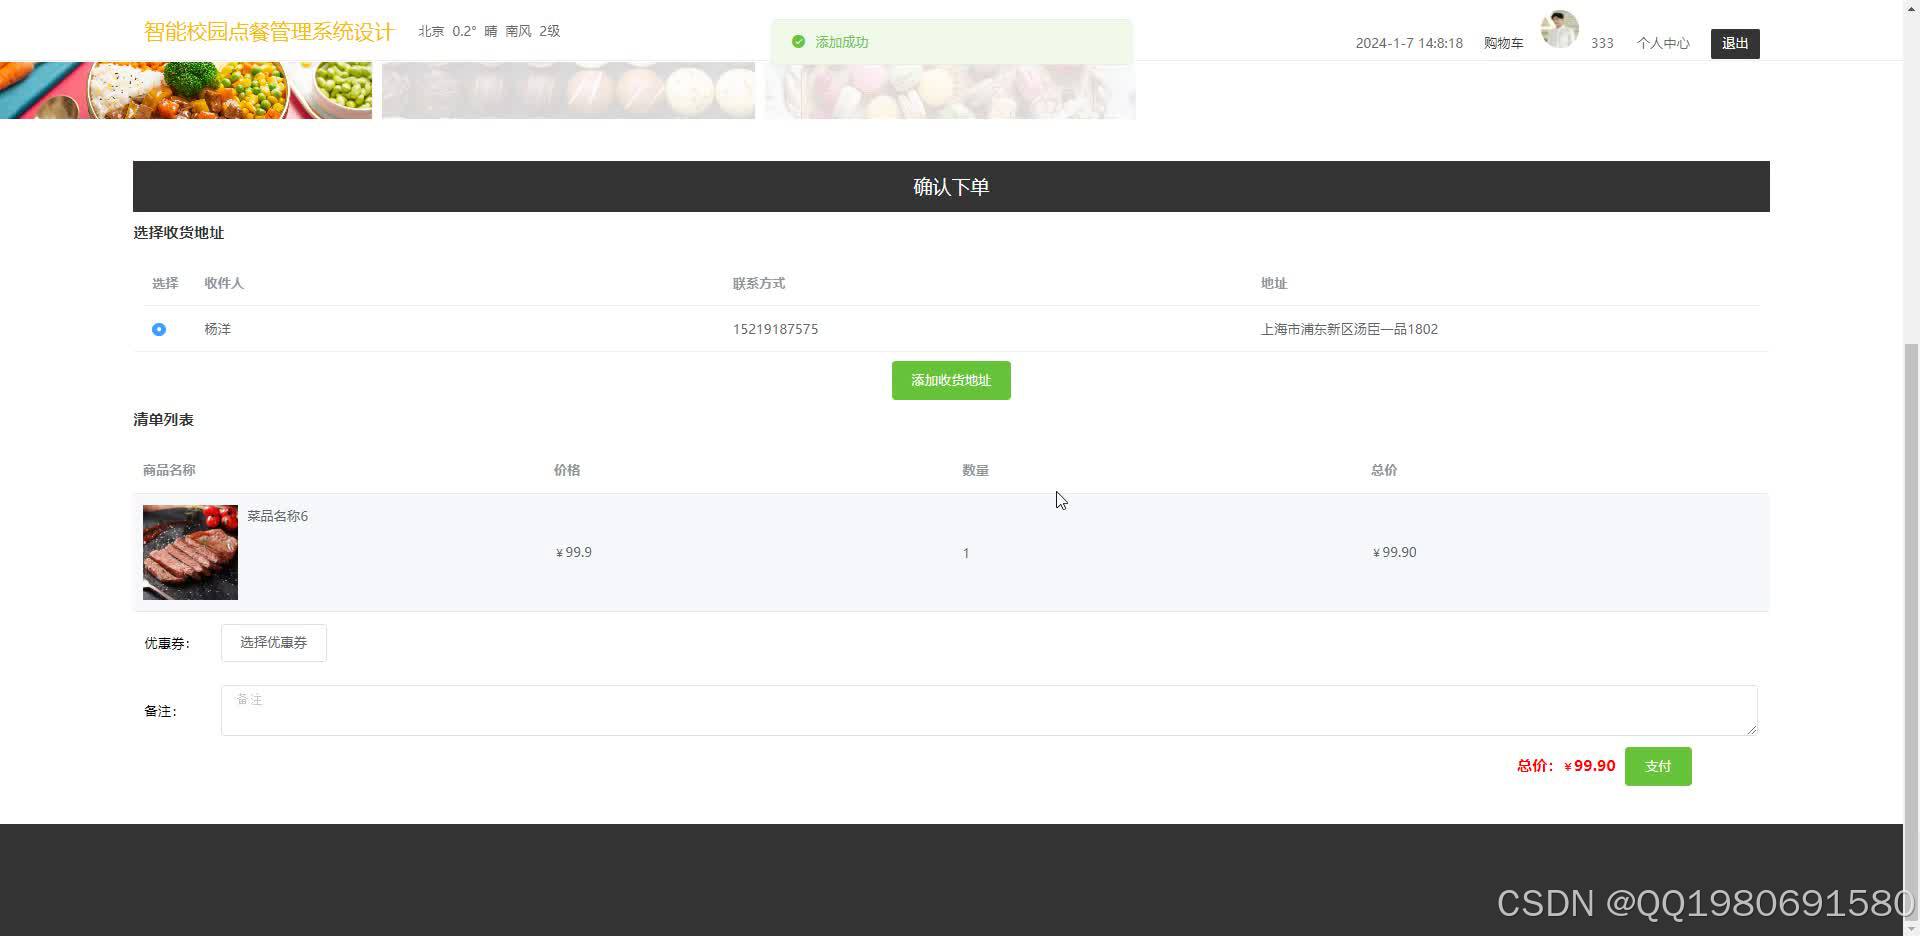The width and height of the screenshot is (1920, 936).
Task: Click username 333 in the header
Action: click(1602, 43)
